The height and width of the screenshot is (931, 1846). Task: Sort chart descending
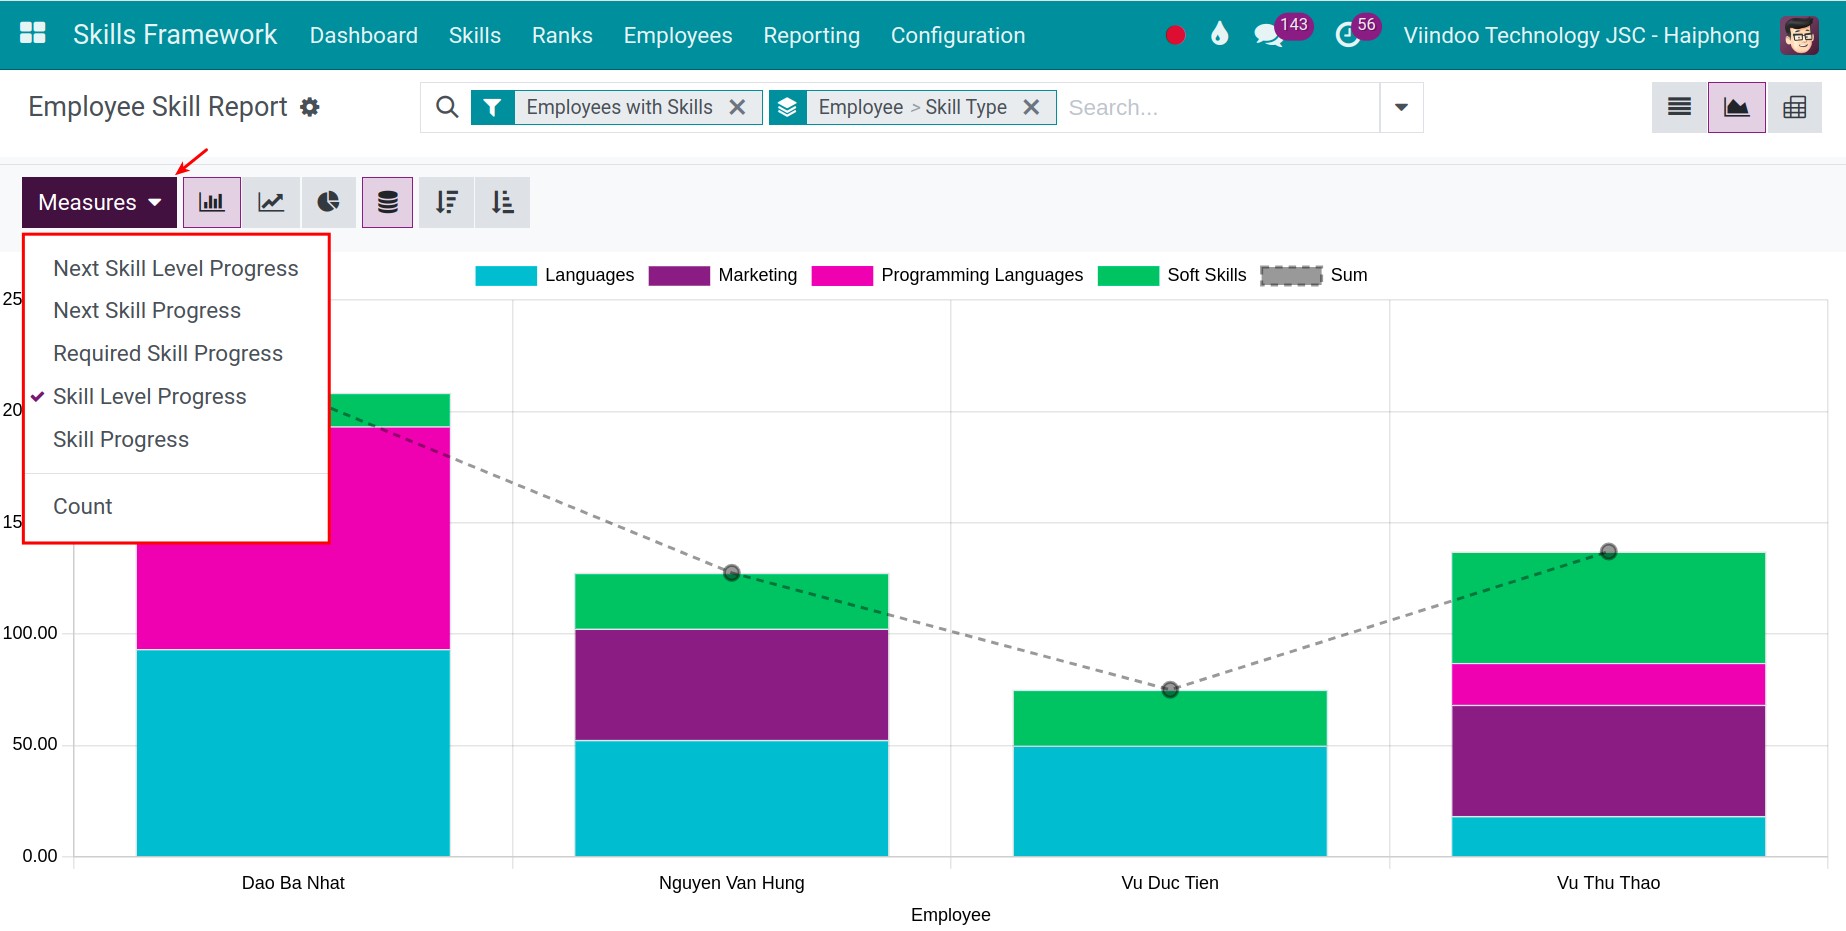point(447,202)
